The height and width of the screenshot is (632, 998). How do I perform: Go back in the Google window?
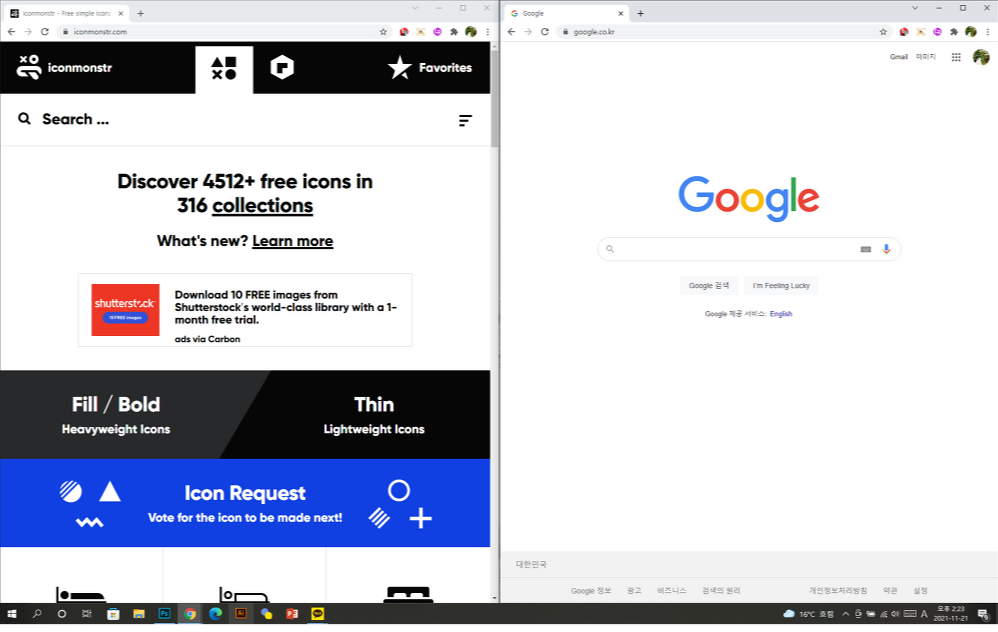512,31
